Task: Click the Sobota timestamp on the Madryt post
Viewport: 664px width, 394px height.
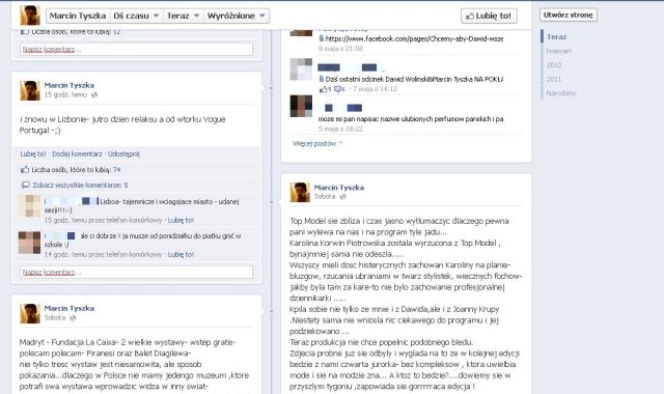Action: coord(55,317)
